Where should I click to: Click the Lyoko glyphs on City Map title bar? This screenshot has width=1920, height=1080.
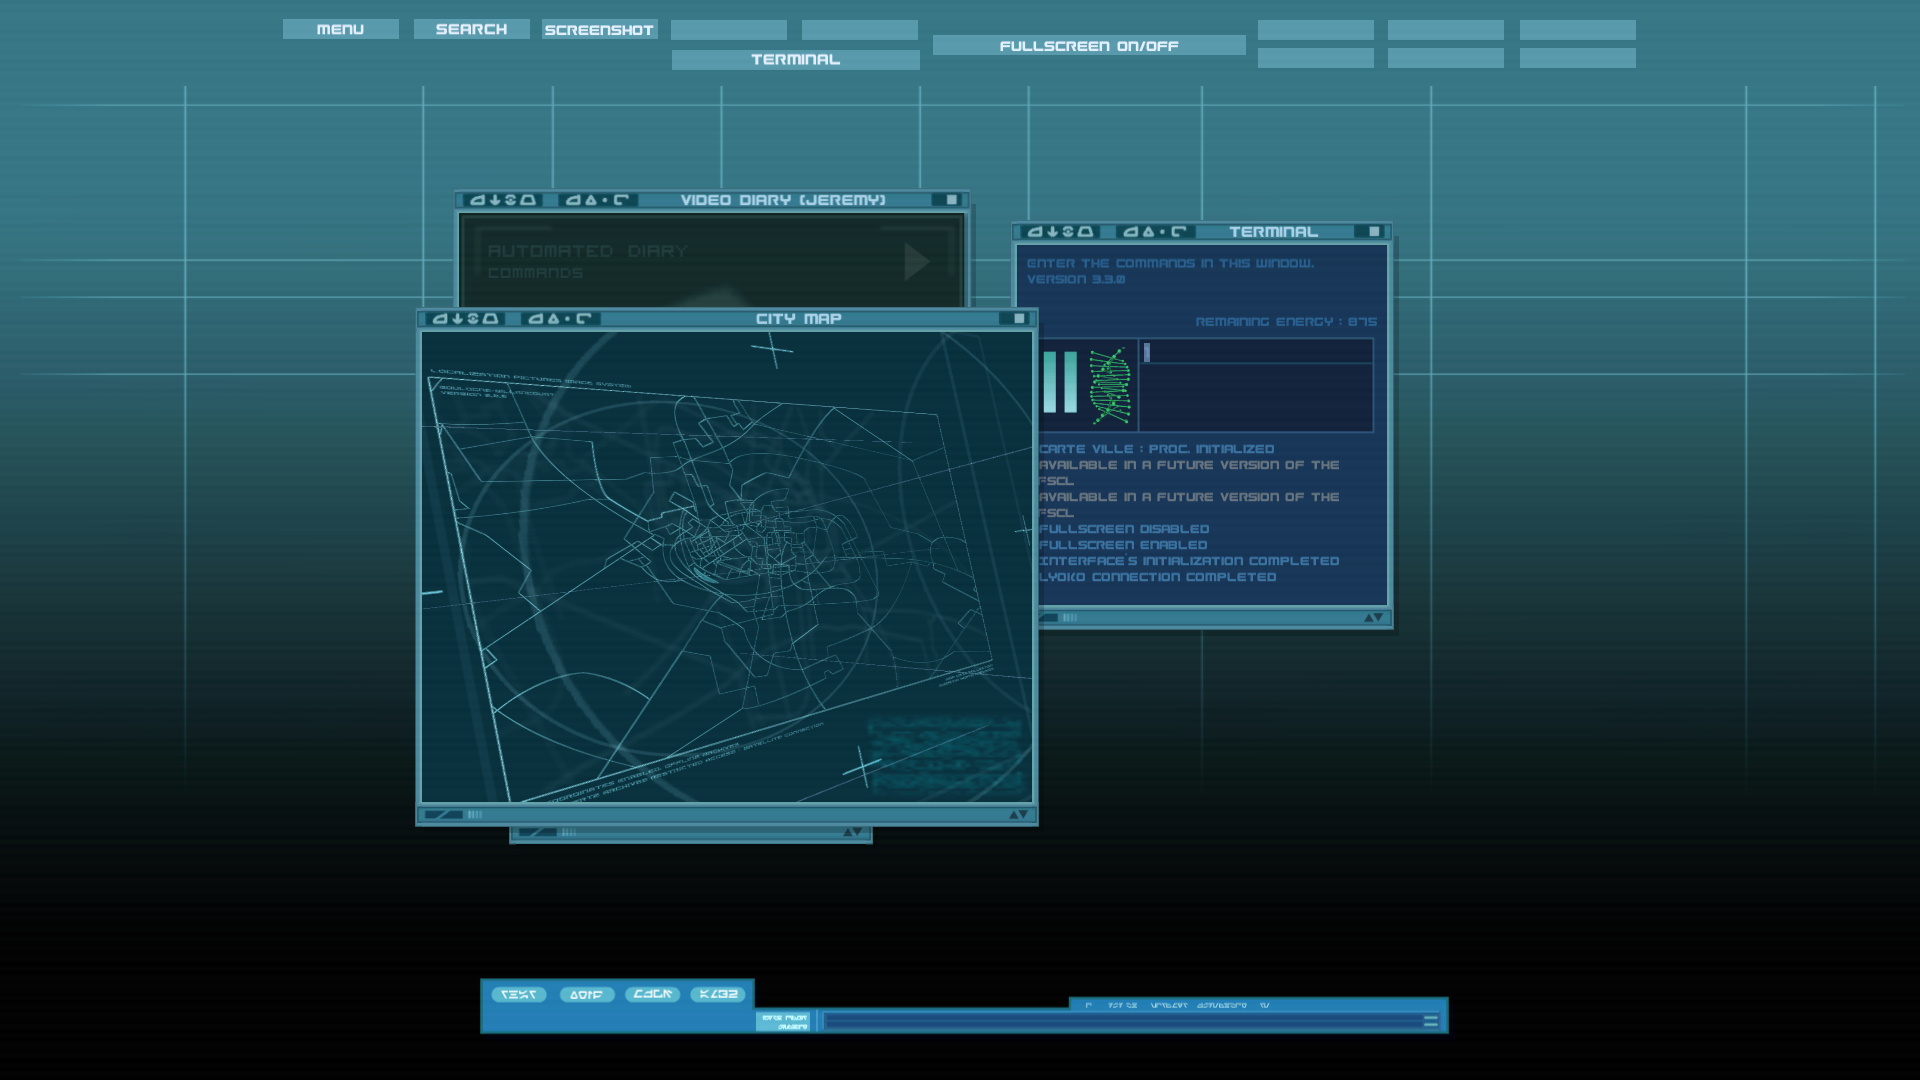(466, 319)
